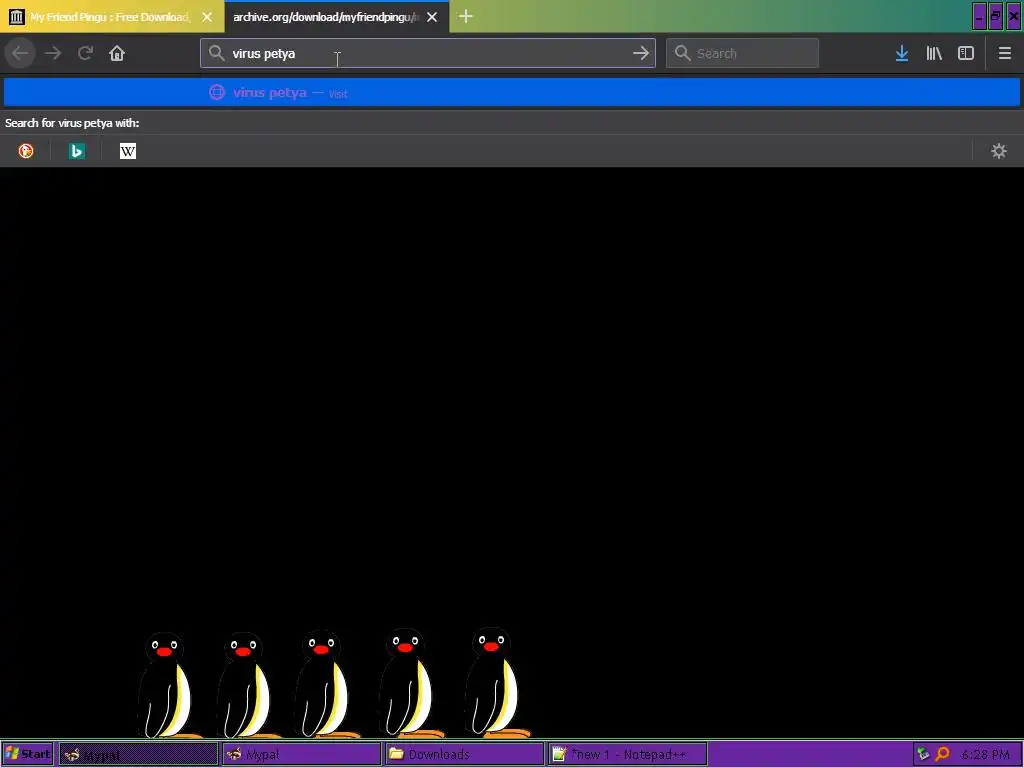Close the My Friend Pingu tab

[x=207, y=17]
